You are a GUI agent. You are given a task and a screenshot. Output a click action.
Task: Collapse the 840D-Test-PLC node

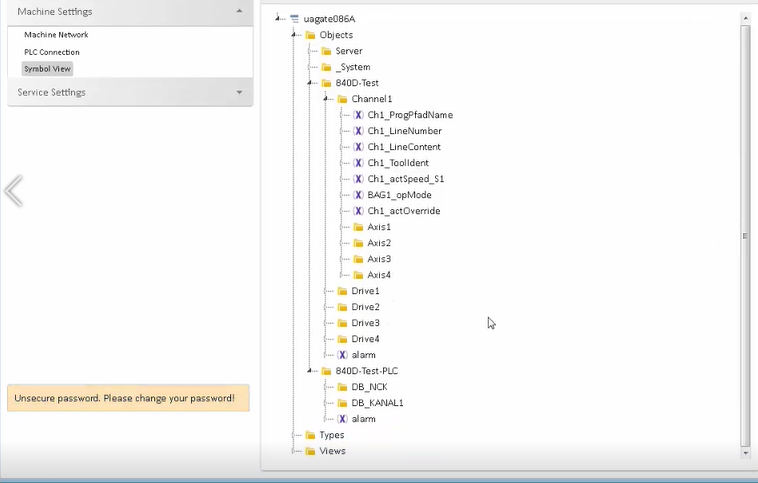coord(311,371)
